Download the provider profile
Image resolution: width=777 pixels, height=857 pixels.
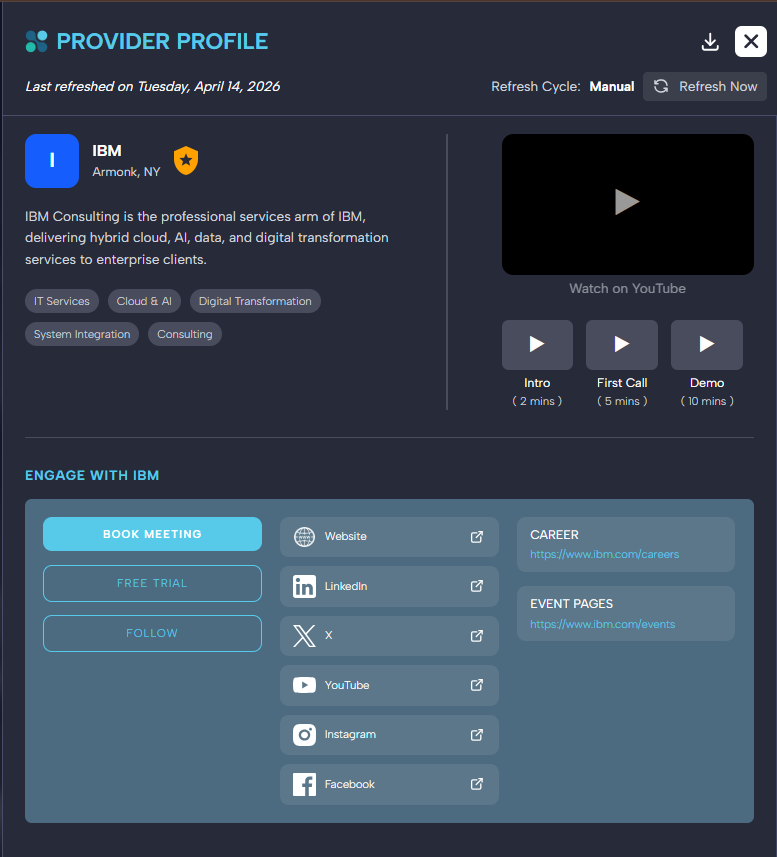point(710,42)
